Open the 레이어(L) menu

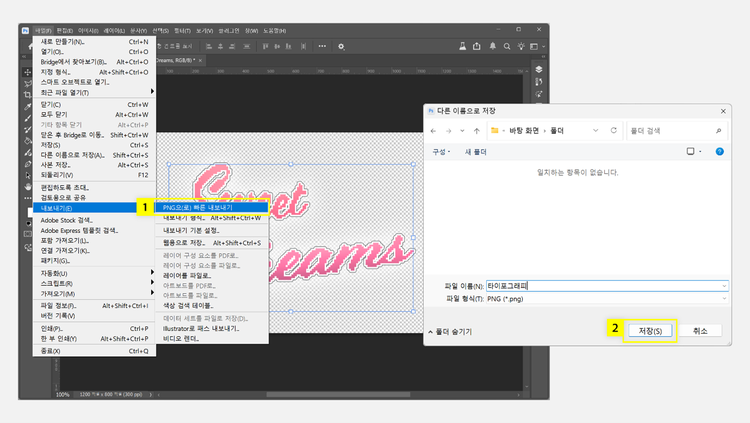click(114, 31)
